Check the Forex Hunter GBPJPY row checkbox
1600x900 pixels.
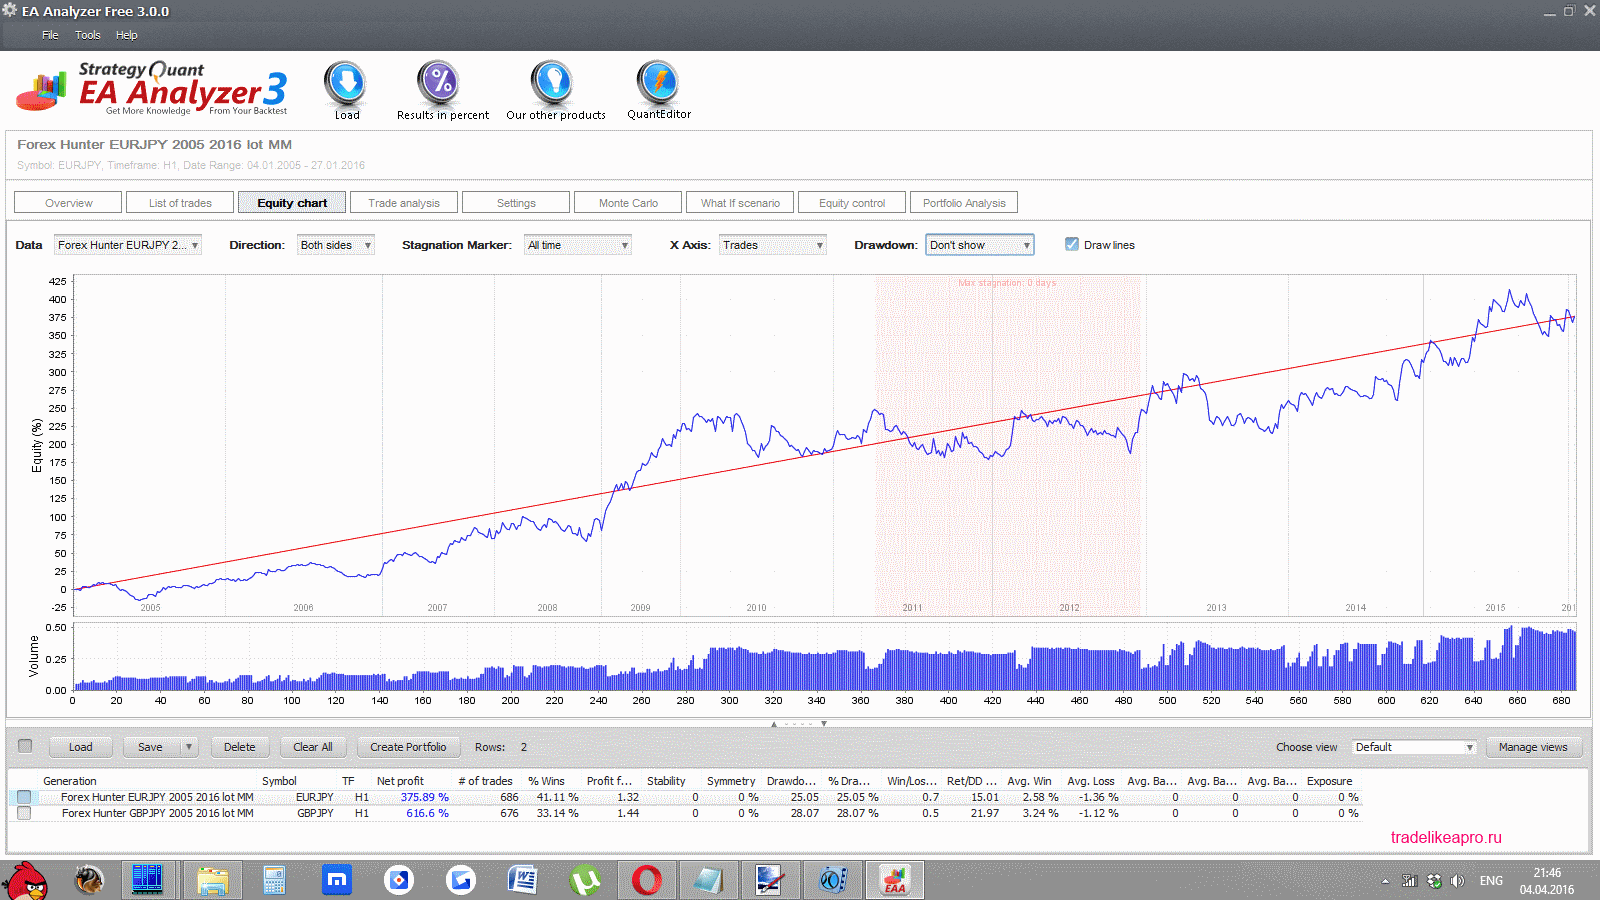24,813
